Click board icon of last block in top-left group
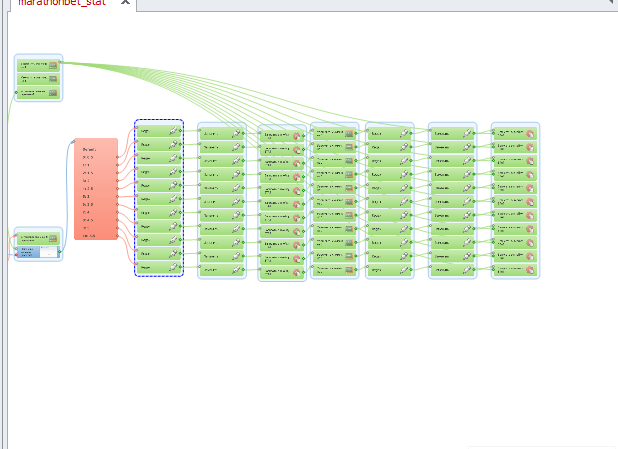The height and width of the screenshot is (449, 618). pyautogui.click(x=53, y=93)
